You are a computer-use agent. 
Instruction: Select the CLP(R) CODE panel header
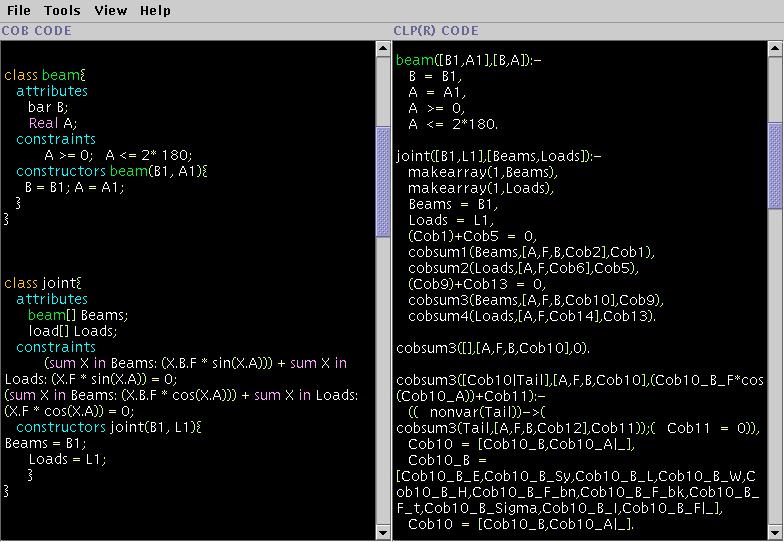coord(436,31)
